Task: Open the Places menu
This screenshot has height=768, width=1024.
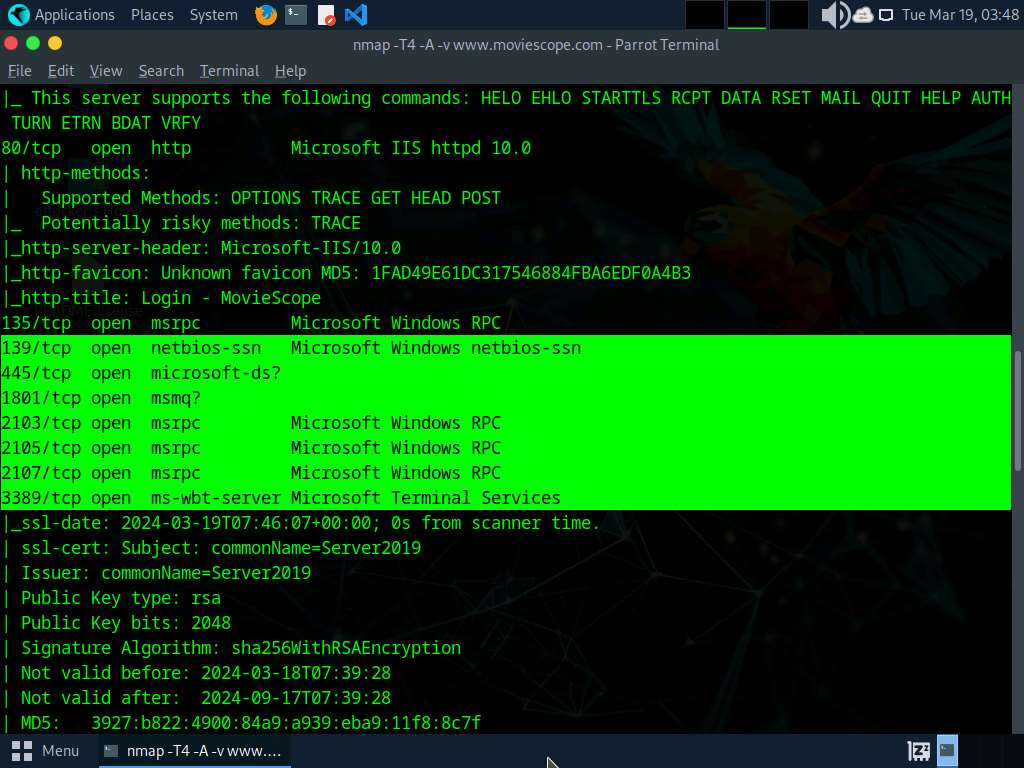Action: [152, 15]
